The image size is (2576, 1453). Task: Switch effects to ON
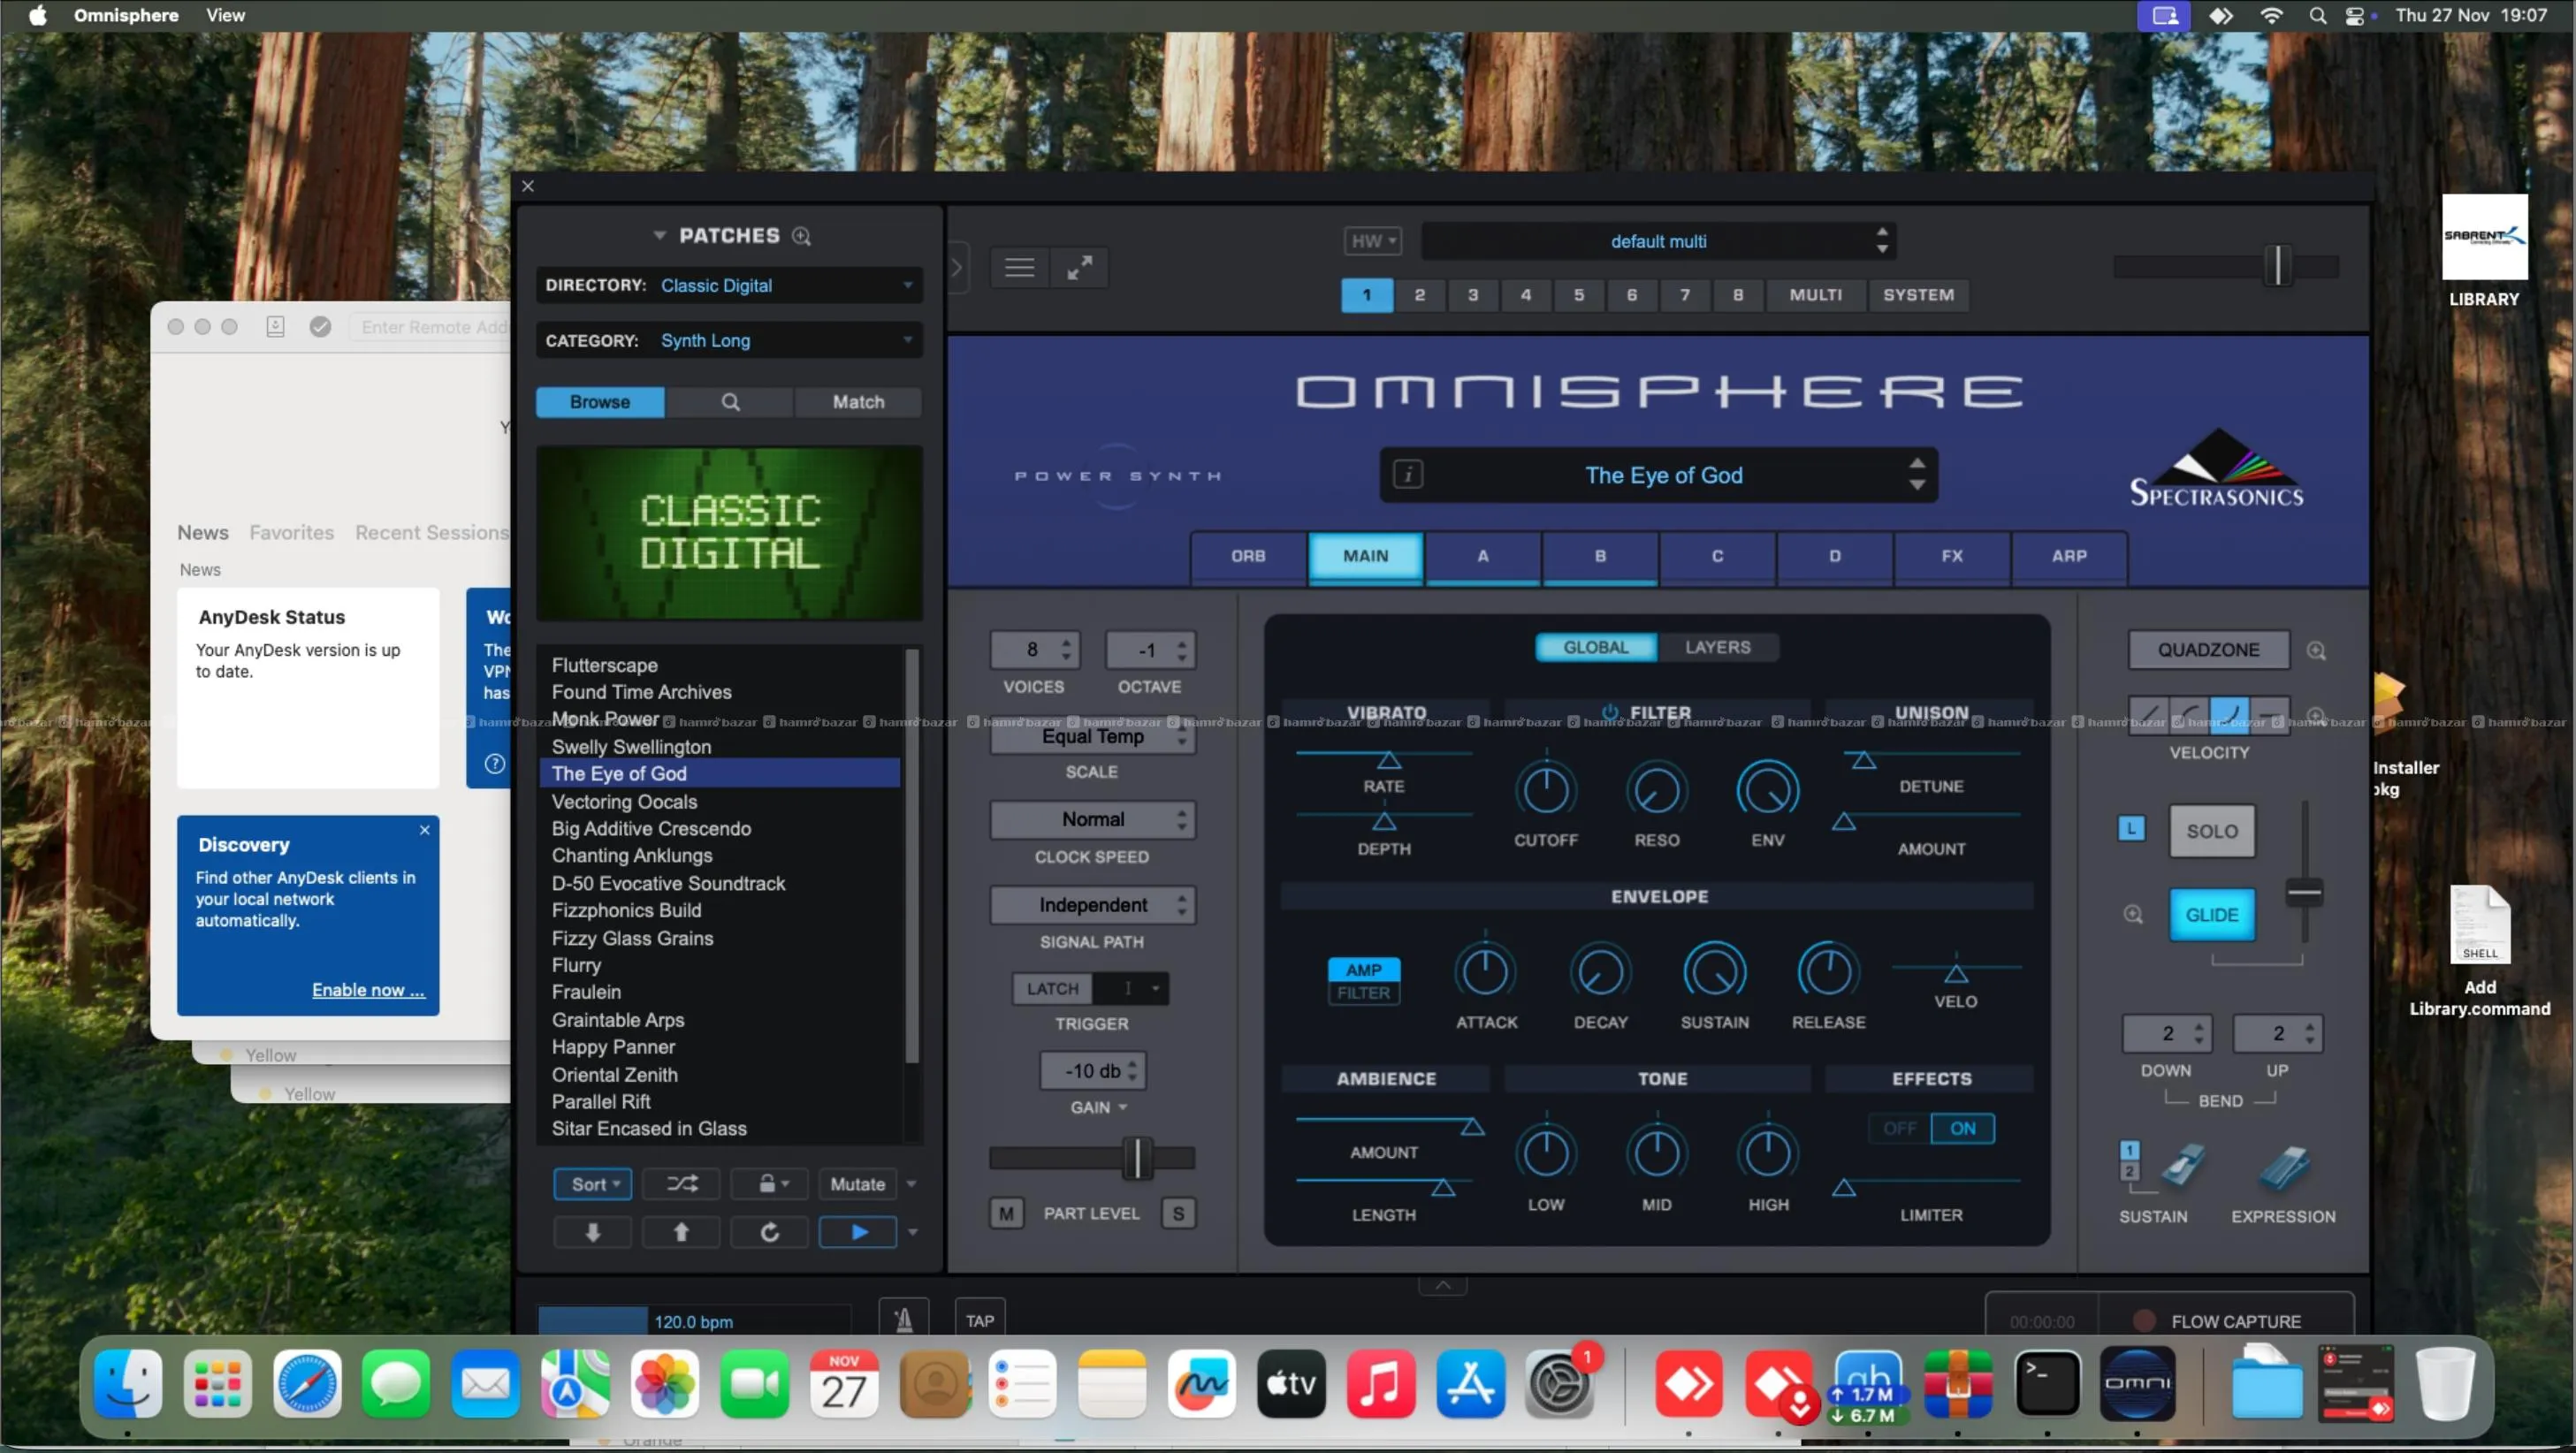pos(1962,1128)
